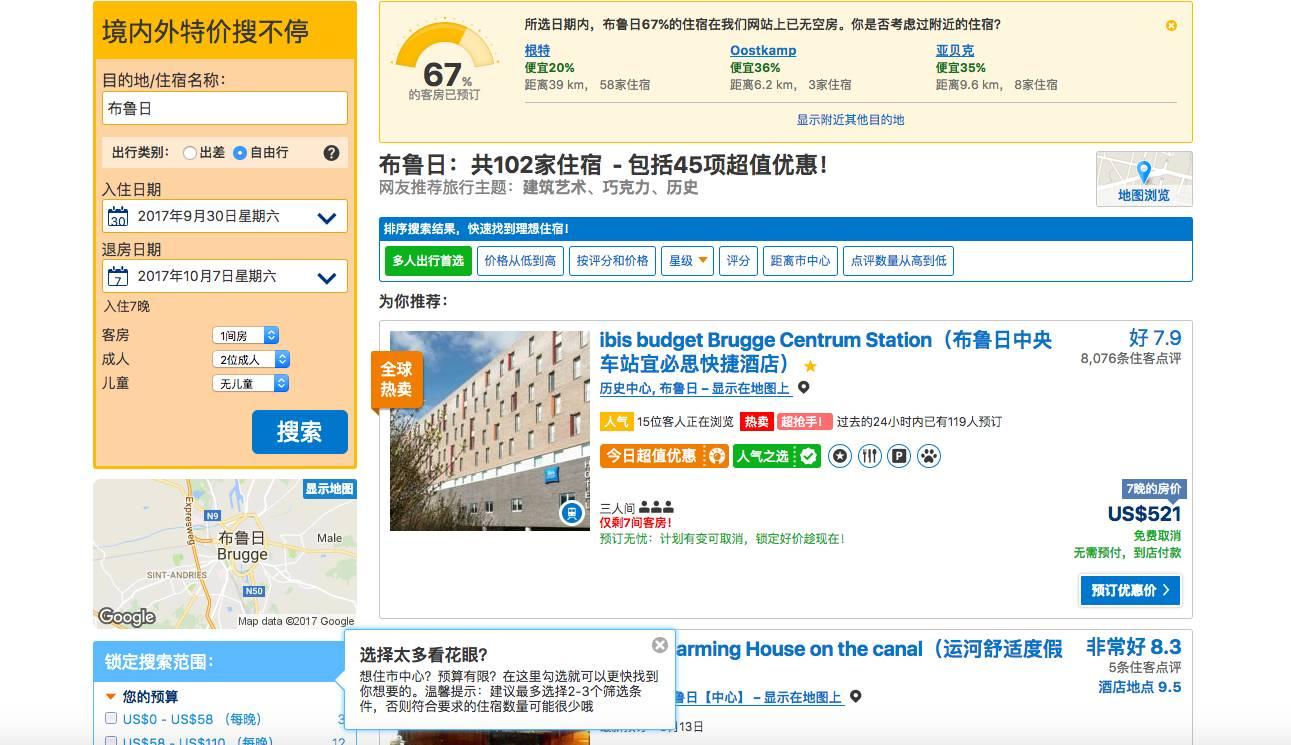Close the filter tip popup

point(659,645)
